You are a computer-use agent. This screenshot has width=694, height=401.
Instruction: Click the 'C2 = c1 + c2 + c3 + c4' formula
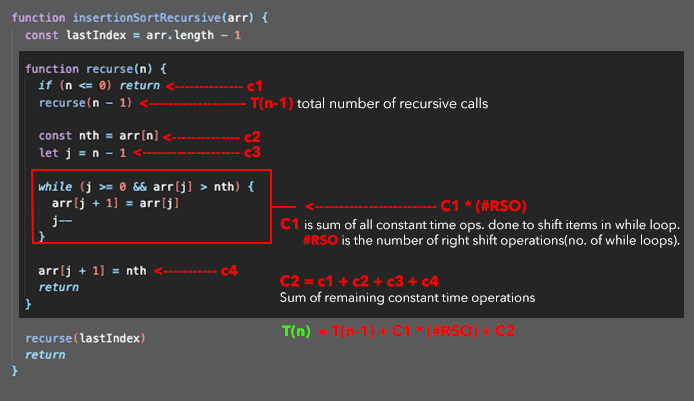(359, 281)
